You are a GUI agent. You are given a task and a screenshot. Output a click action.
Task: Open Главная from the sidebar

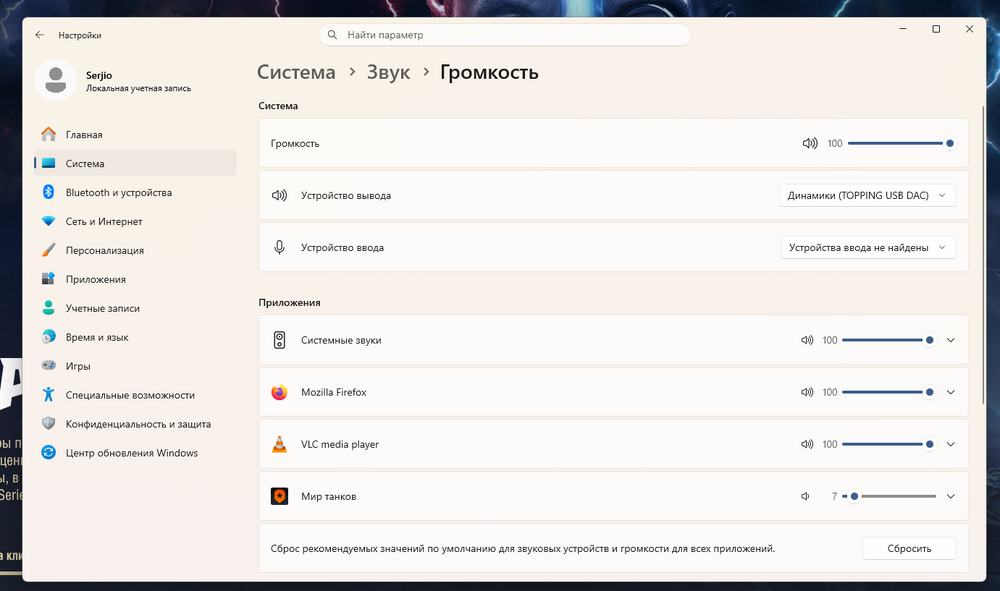pos(135,135)
